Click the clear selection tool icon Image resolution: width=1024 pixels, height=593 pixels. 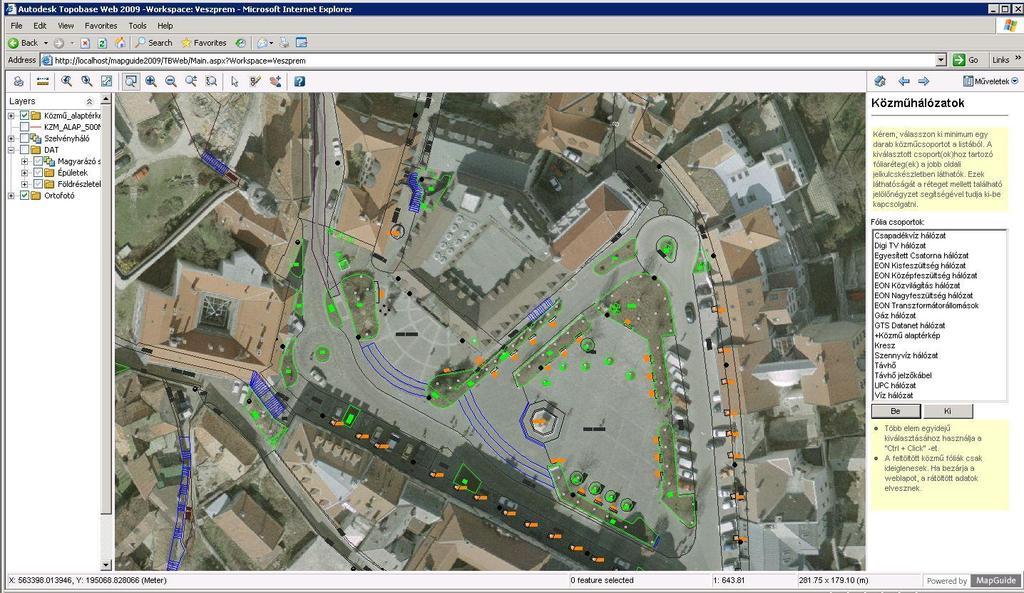click(255, 82)
